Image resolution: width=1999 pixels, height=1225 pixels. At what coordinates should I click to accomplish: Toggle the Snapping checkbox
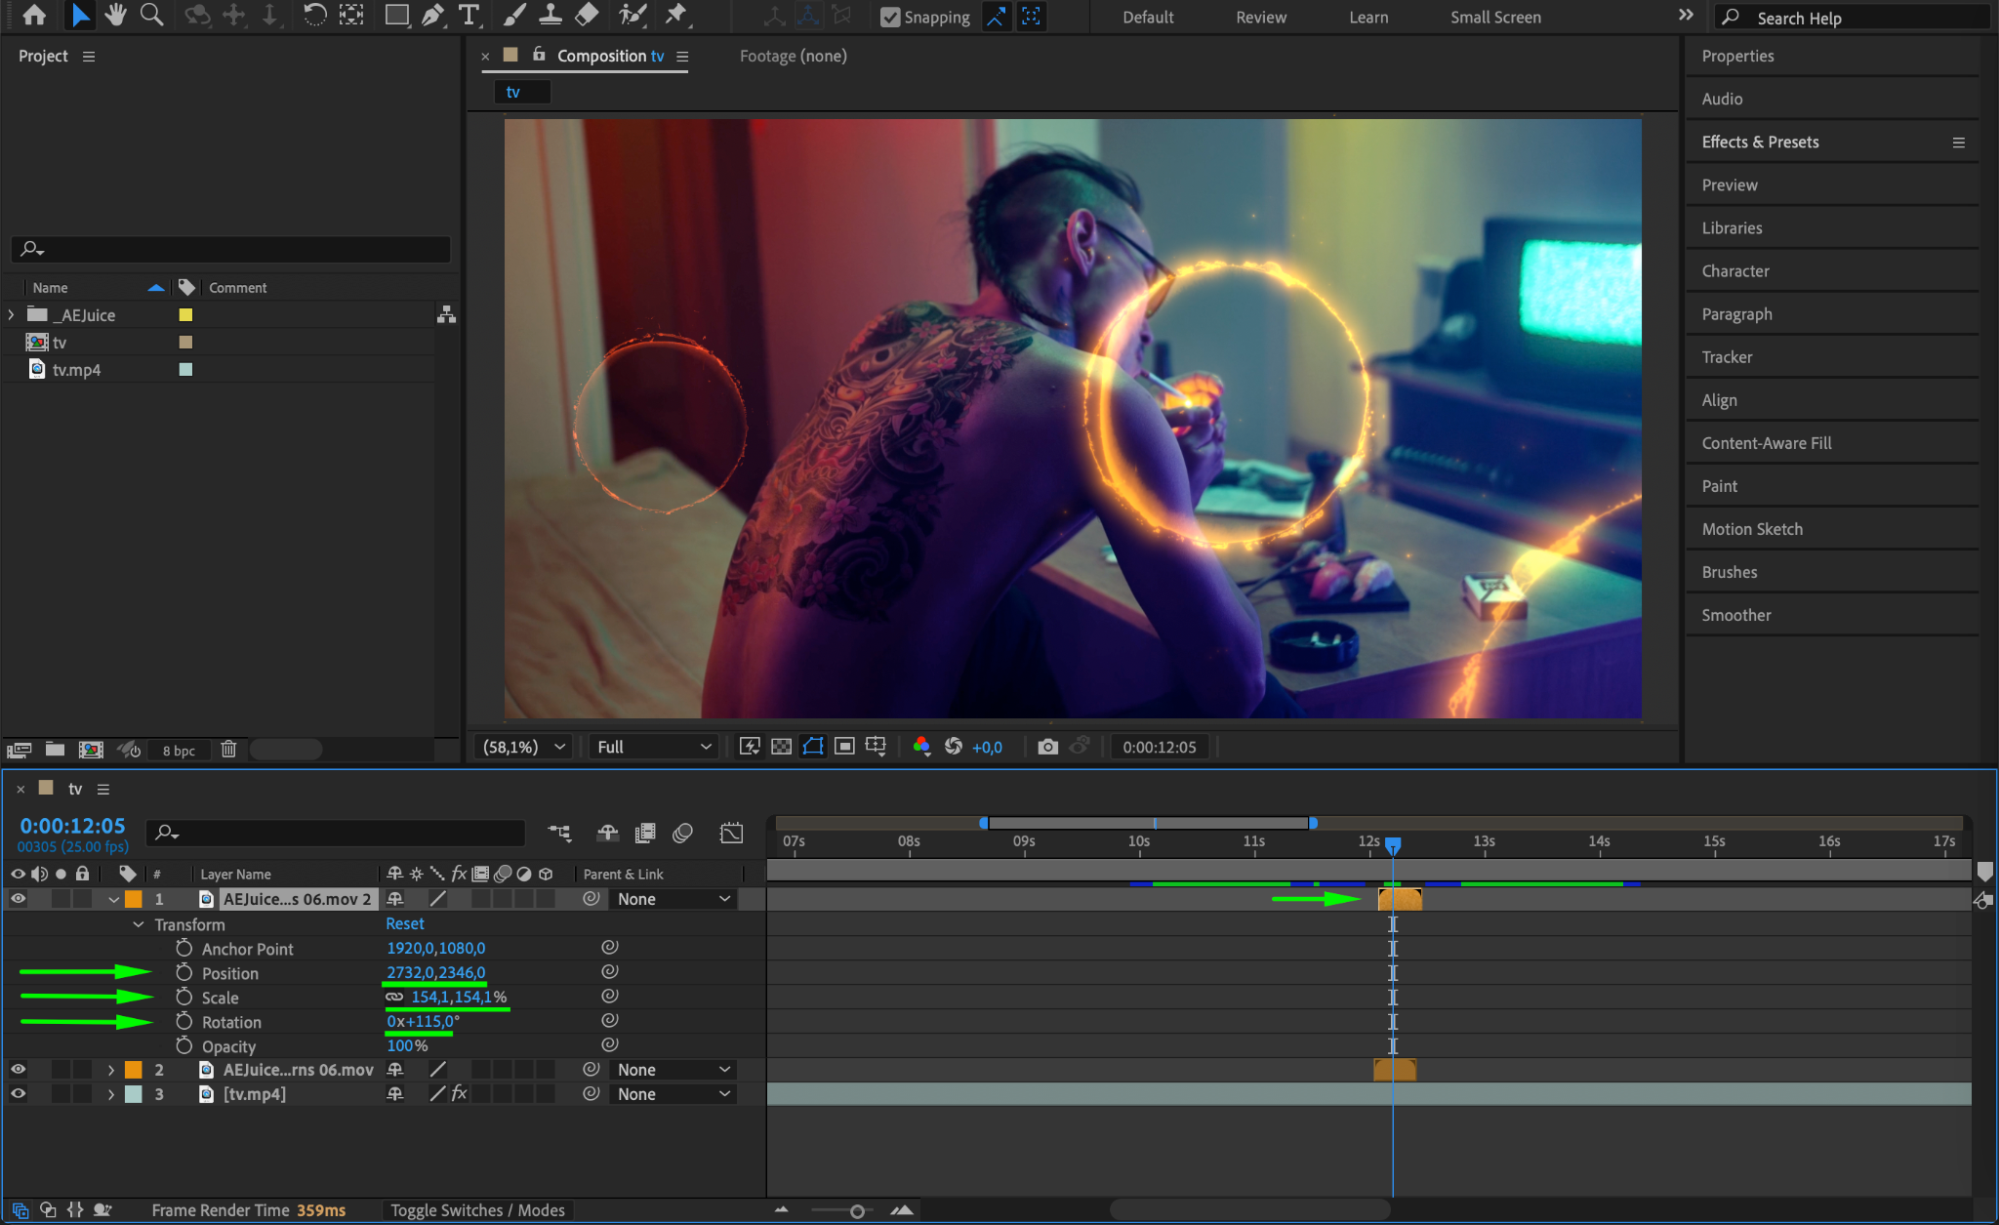coord(889,17)
